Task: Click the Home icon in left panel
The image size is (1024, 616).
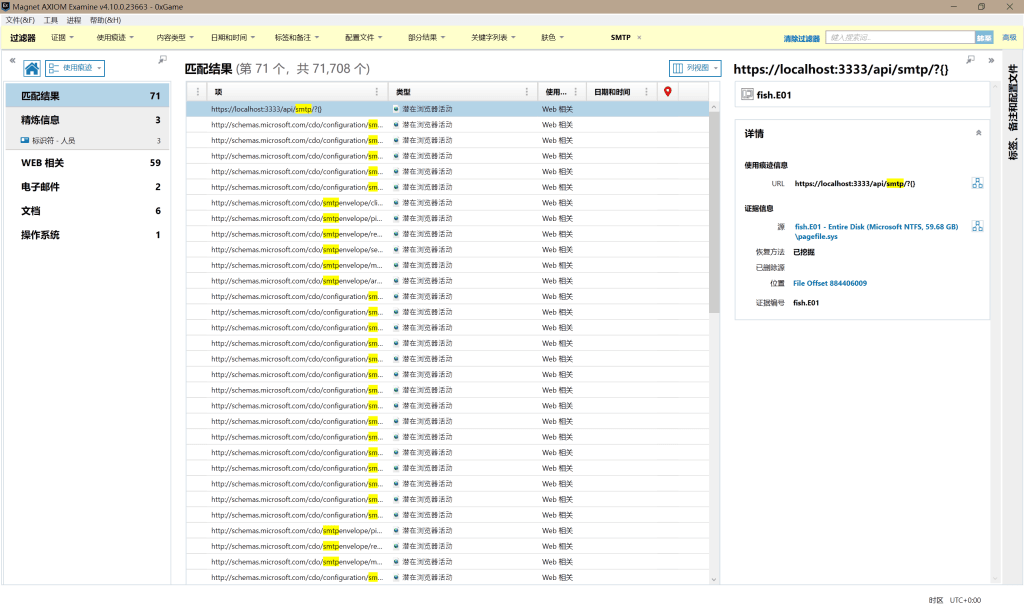Action: (32, 68)
